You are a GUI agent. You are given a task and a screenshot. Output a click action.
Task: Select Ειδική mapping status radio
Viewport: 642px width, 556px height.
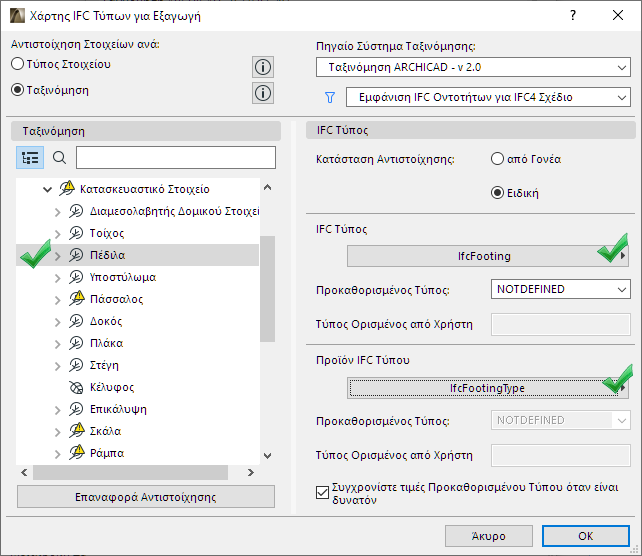[497, 192]
